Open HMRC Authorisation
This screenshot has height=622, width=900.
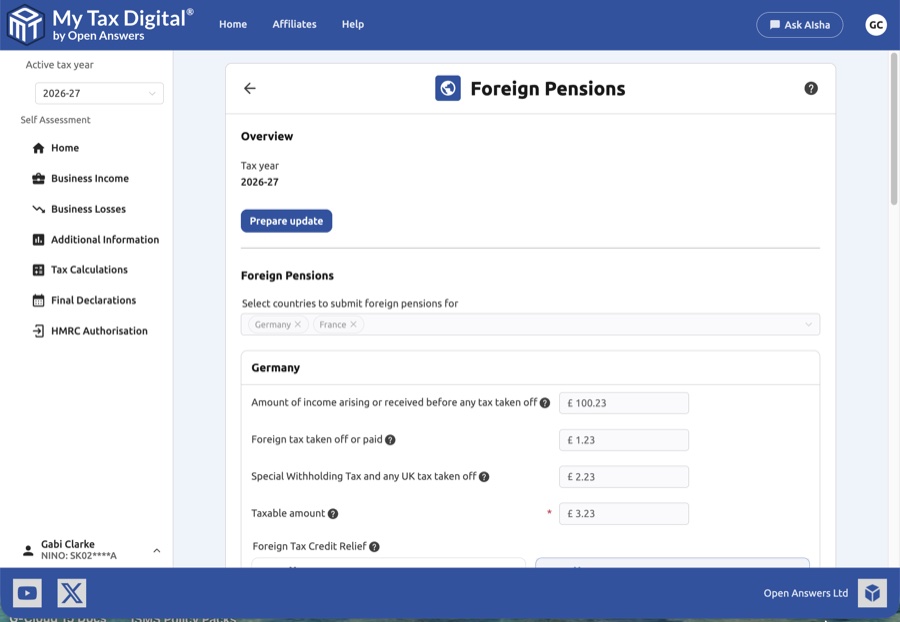click(97, 330)
